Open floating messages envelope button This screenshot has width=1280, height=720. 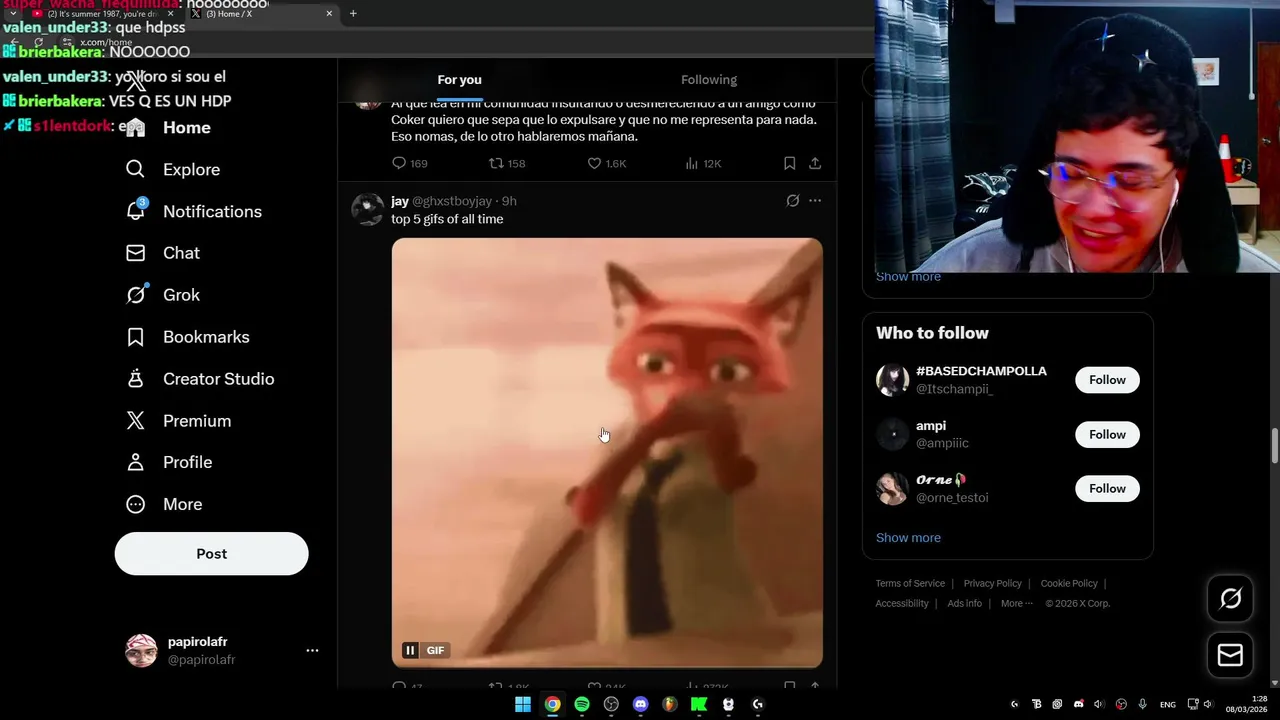pyautogui.click(x=1230, y=655)
